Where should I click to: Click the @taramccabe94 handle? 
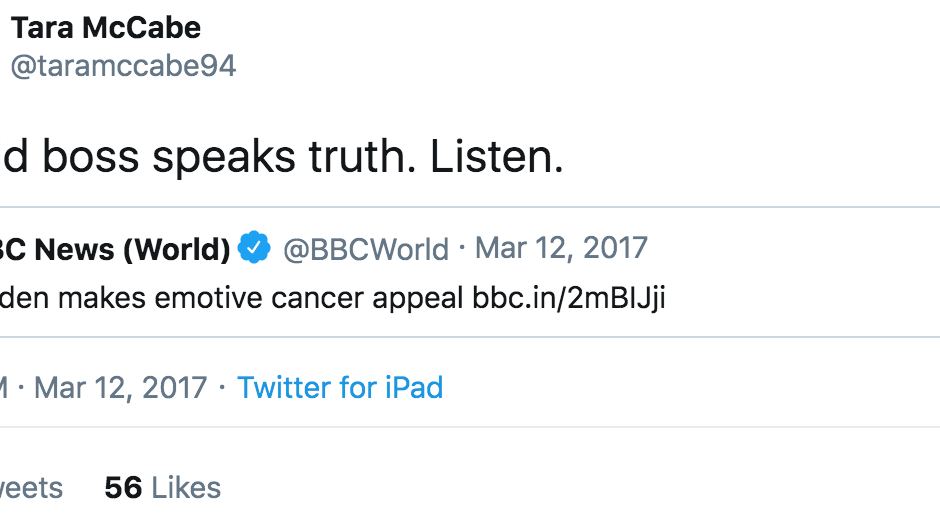123,66
